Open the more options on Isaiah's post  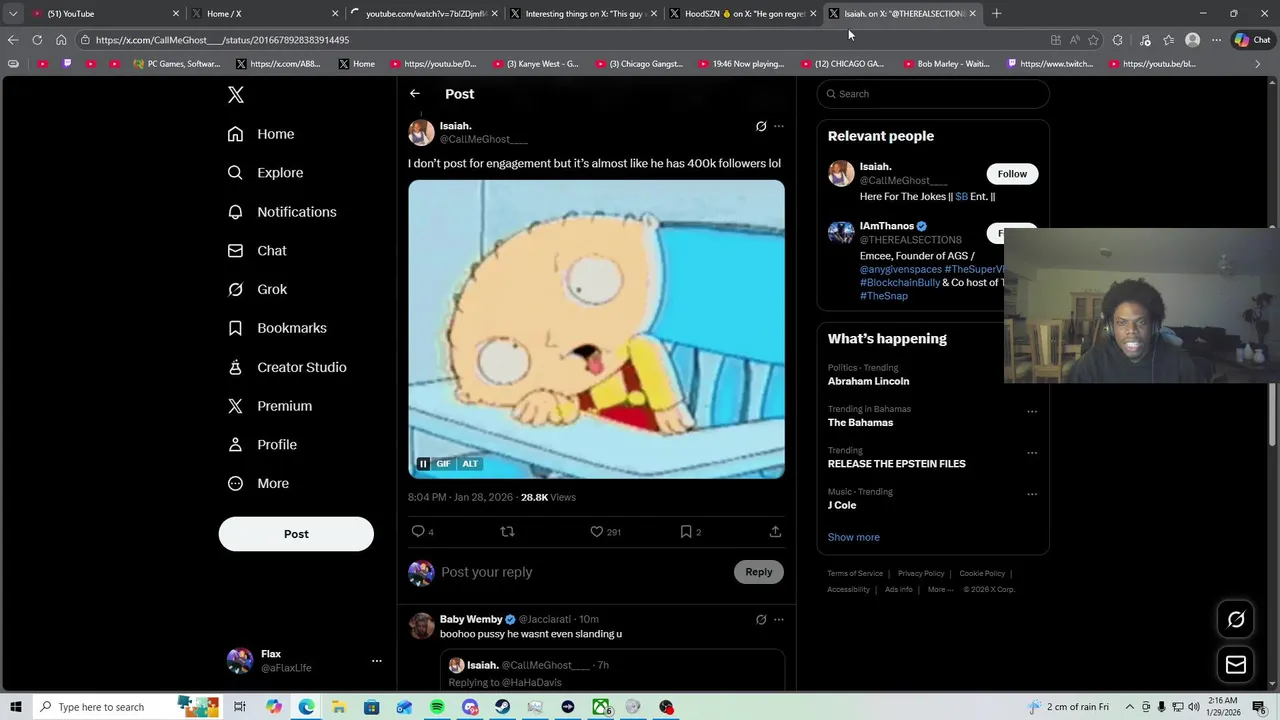[x=779, y=127]
